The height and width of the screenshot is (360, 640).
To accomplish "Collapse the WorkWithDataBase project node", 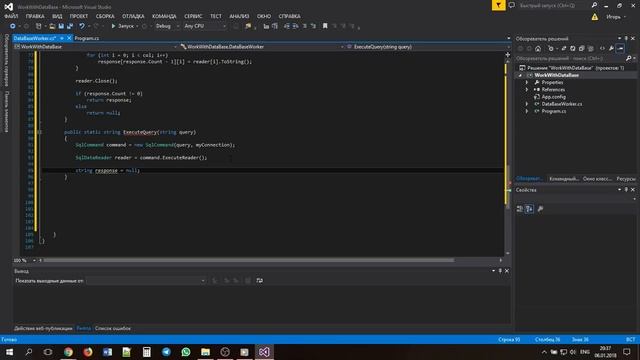I will (x=520, y=76).
